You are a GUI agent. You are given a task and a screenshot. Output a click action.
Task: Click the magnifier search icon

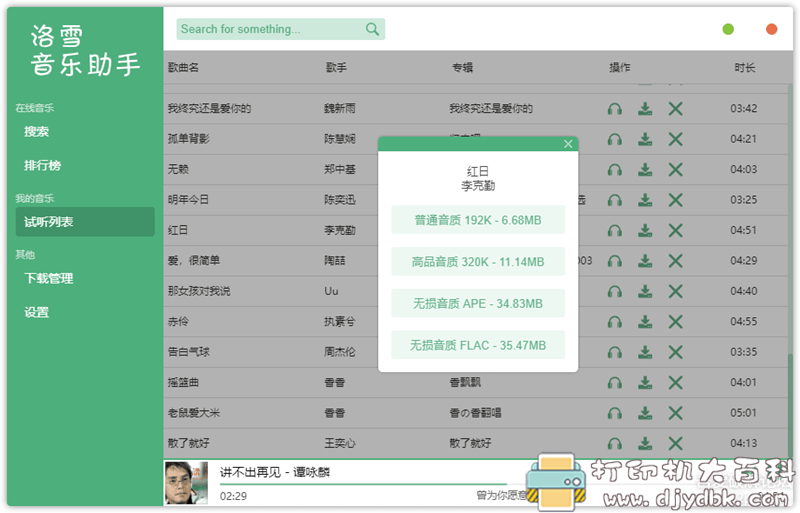pyautogui.click(x=372, y=29)
